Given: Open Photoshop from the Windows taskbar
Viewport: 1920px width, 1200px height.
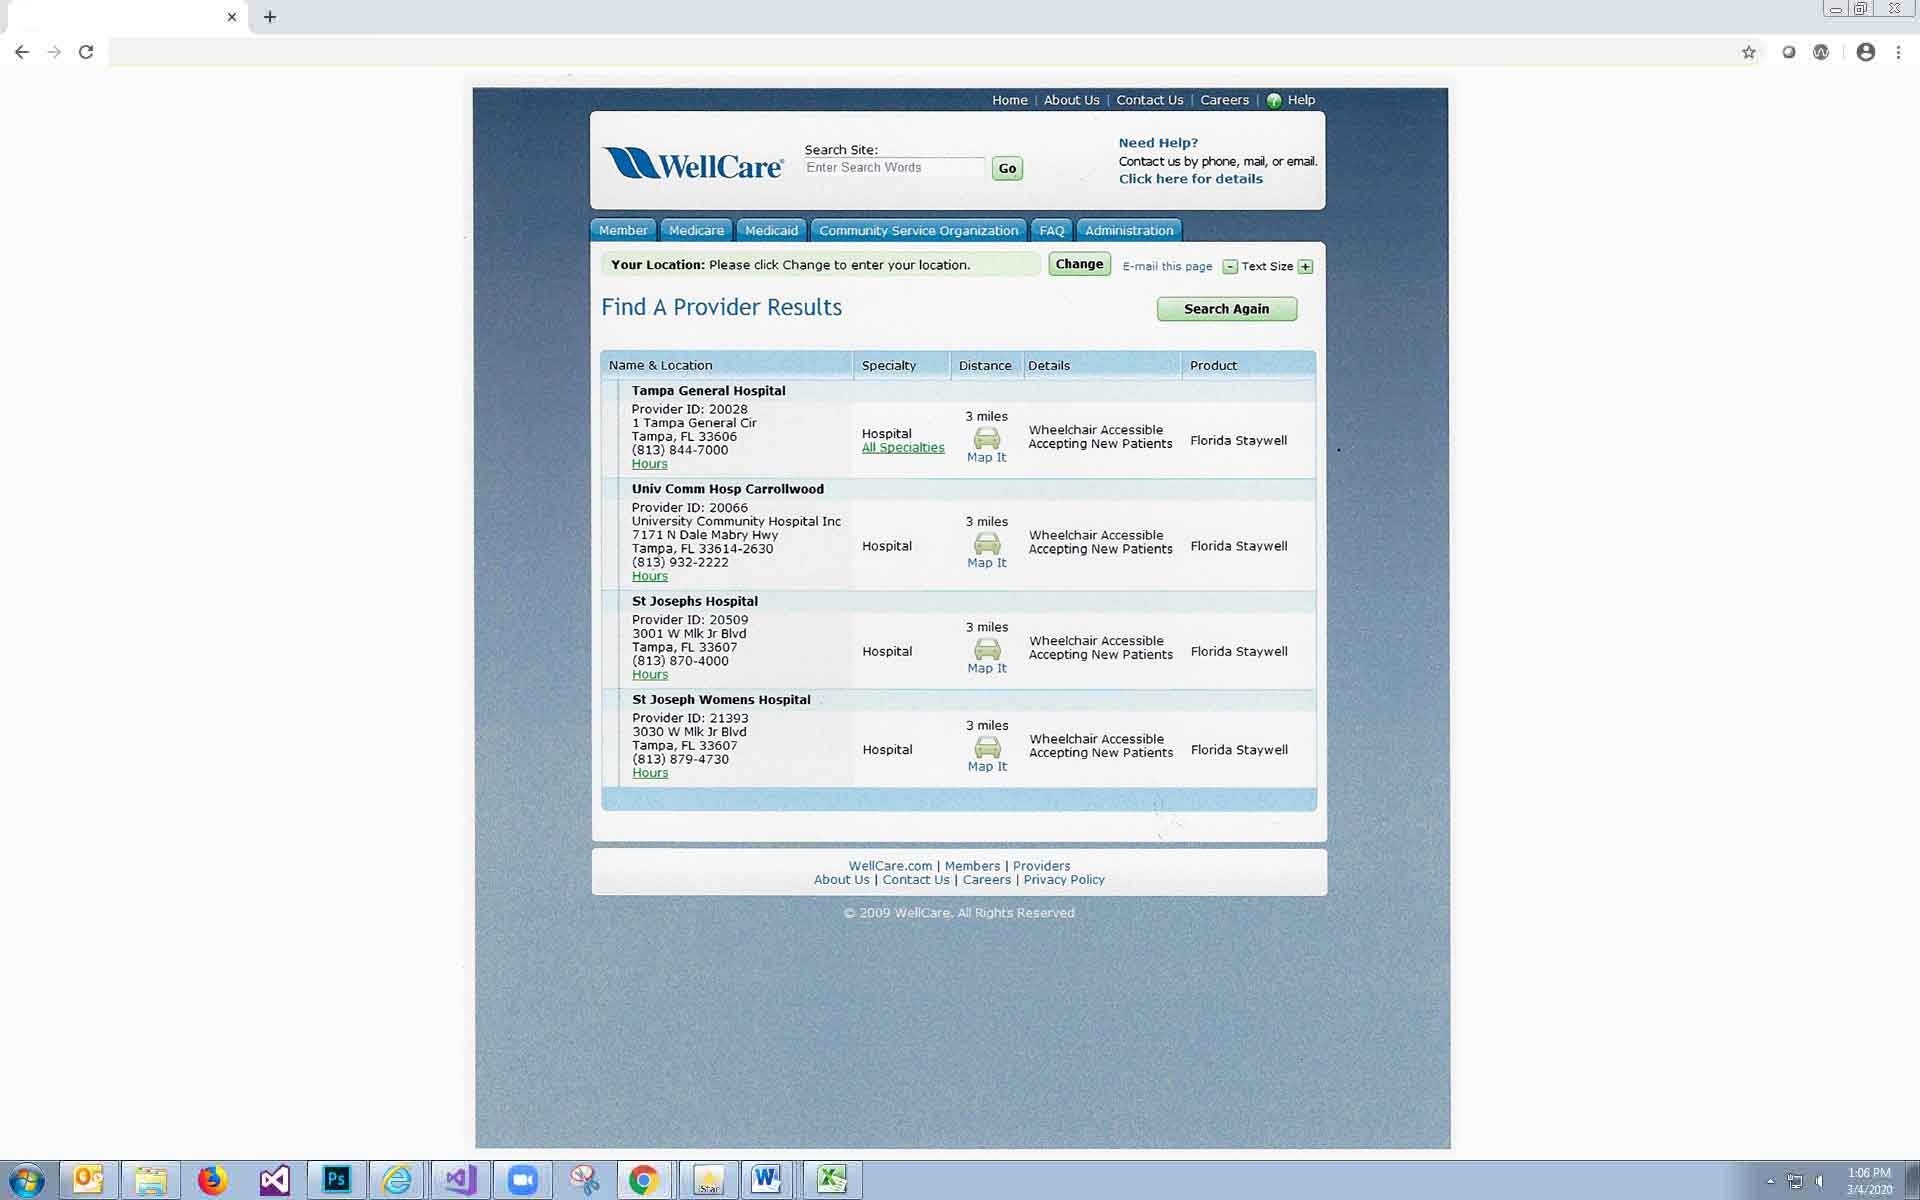Looking at the screenshot, I should pyautogui.click(x=336, y=1180).
